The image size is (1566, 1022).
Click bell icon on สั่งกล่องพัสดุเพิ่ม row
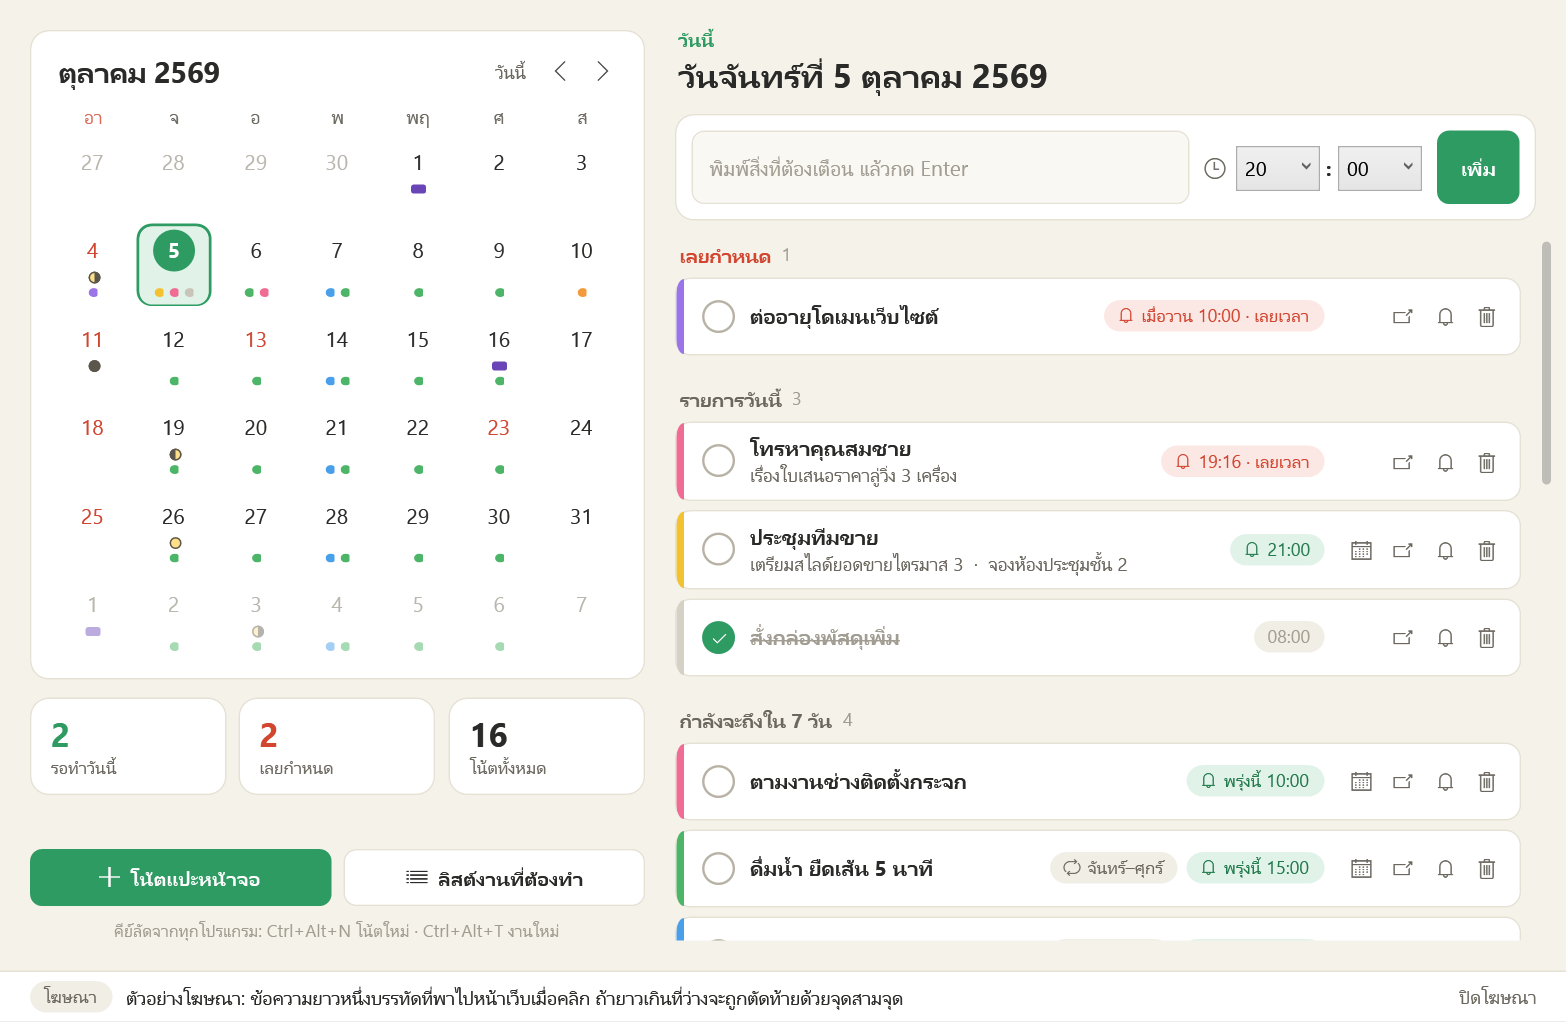pyautogui.click(x=1445, y=637)
